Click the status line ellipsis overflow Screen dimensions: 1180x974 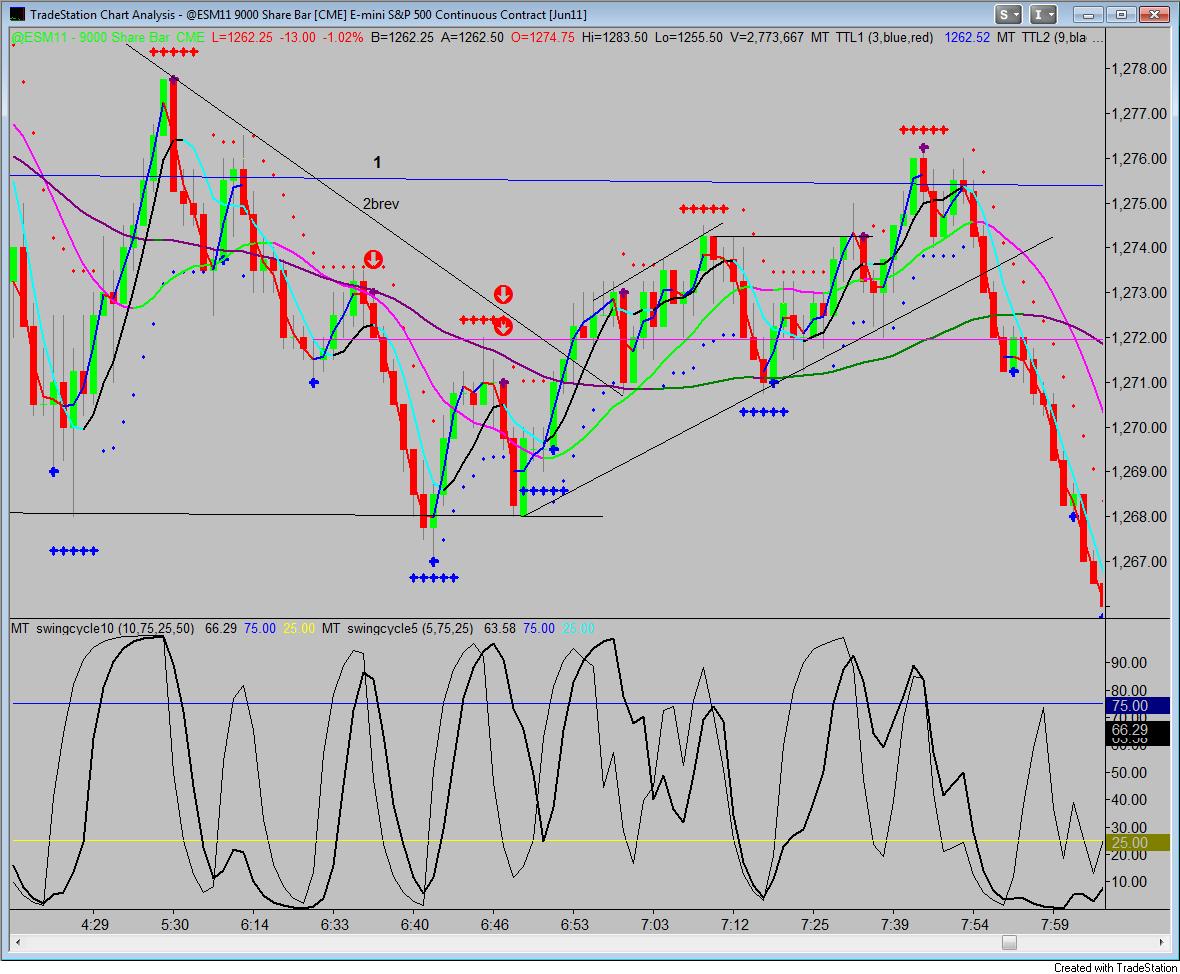point(1097,37)
